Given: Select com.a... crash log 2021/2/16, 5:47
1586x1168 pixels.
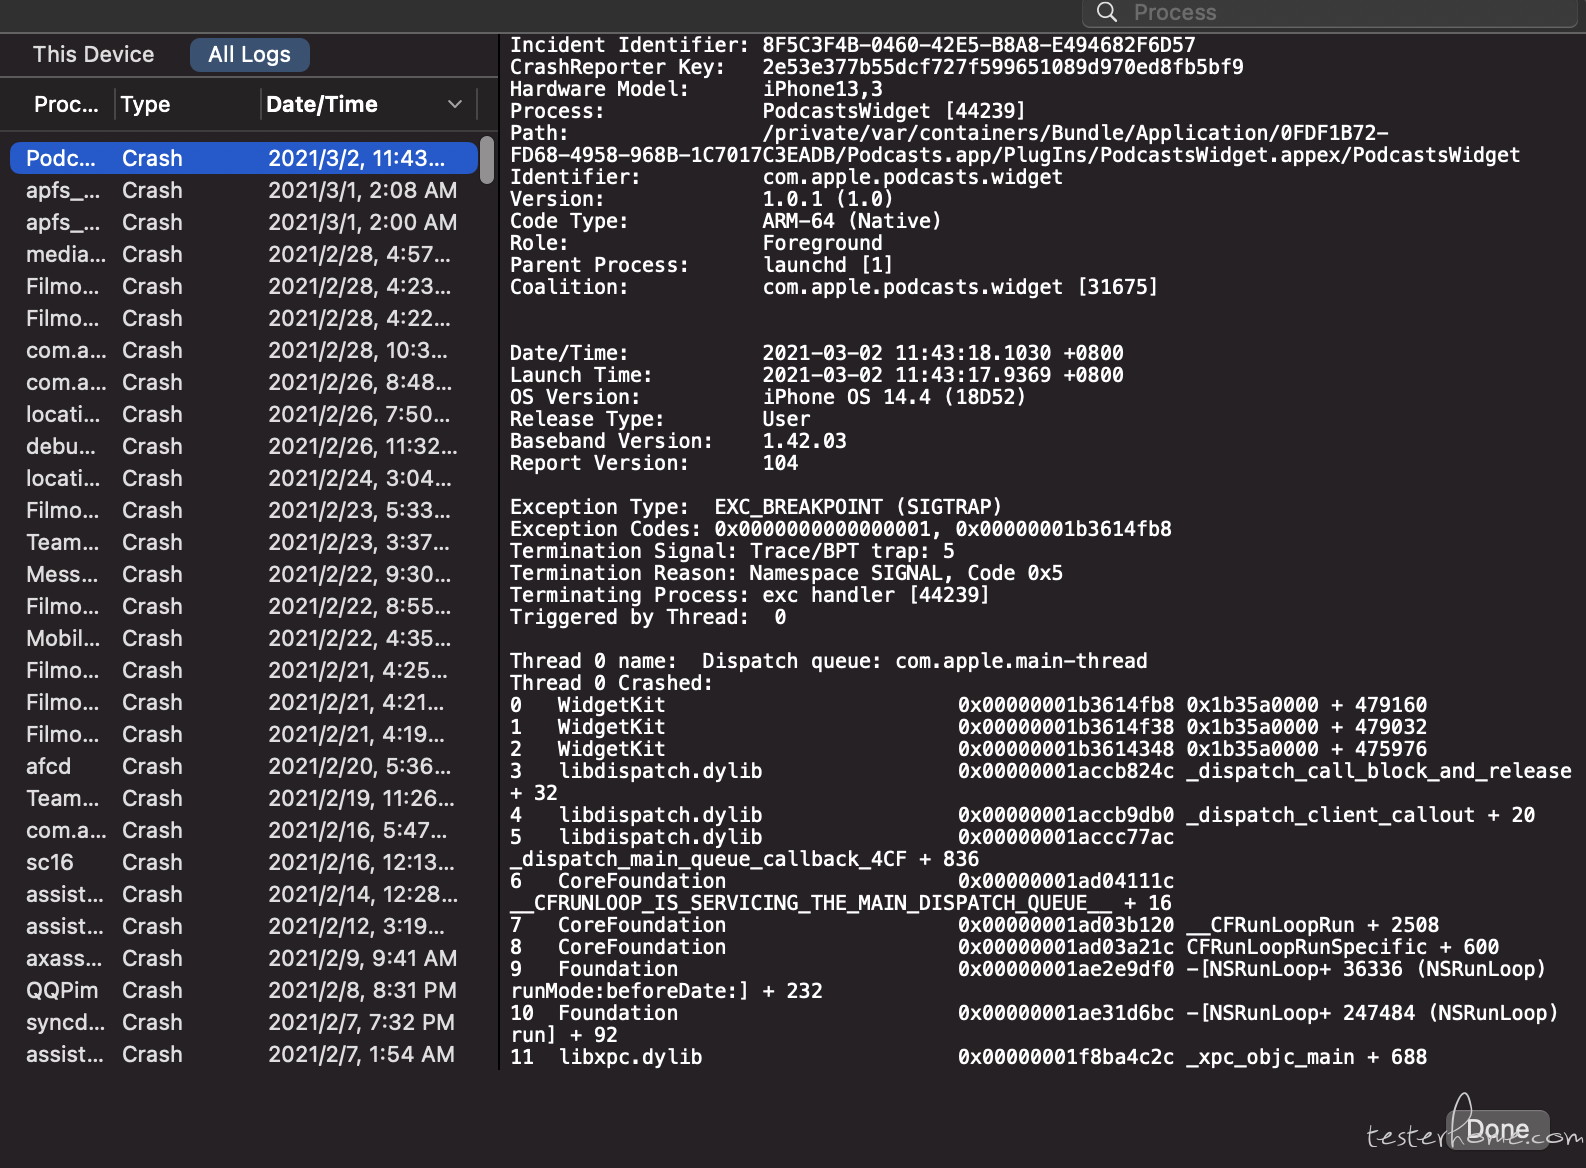Looking at the screenshot, I should point(244,830).
